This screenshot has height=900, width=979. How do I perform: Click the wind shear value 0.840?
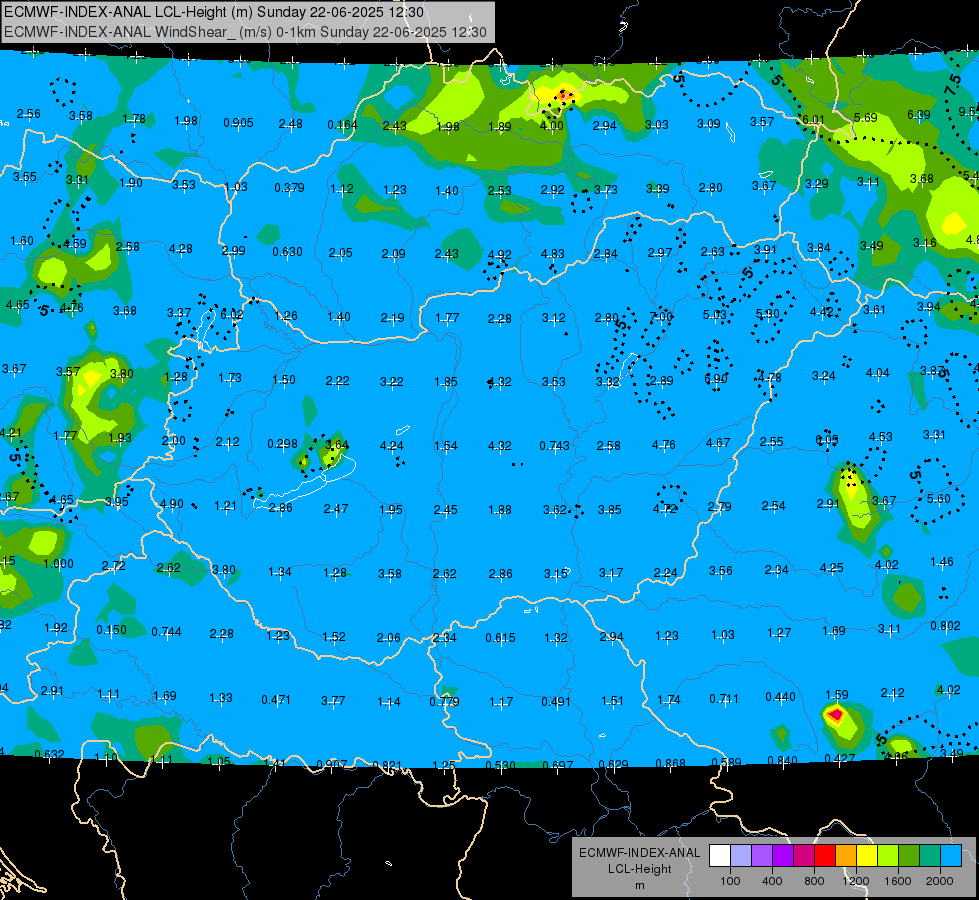(x=782, y=760)
